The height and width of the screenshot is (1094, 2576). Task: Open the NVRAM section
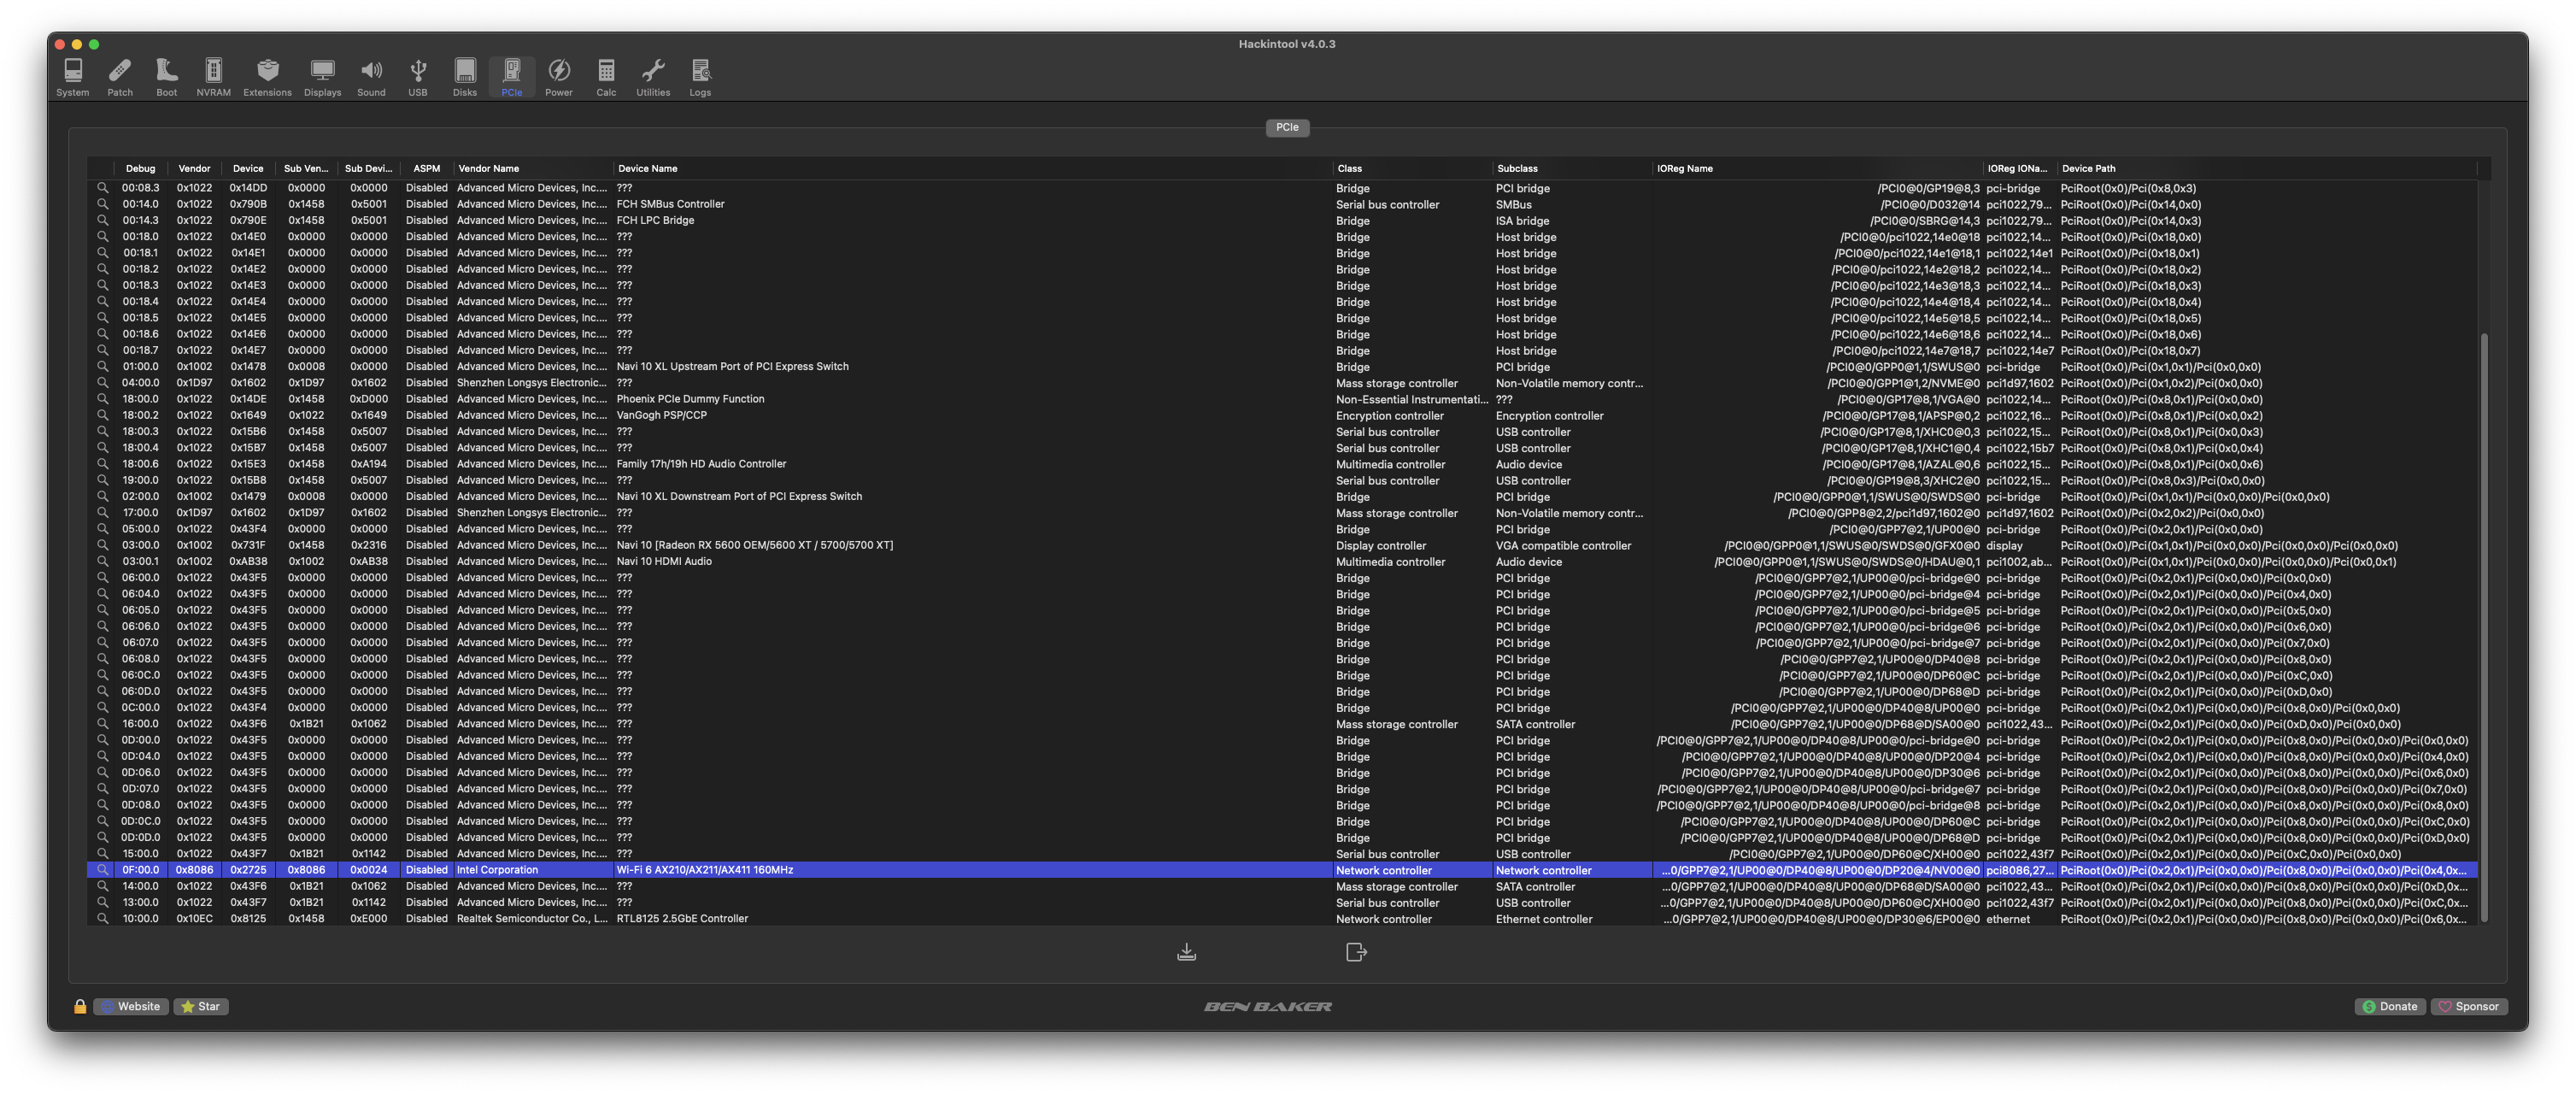[x=213, y=77]
